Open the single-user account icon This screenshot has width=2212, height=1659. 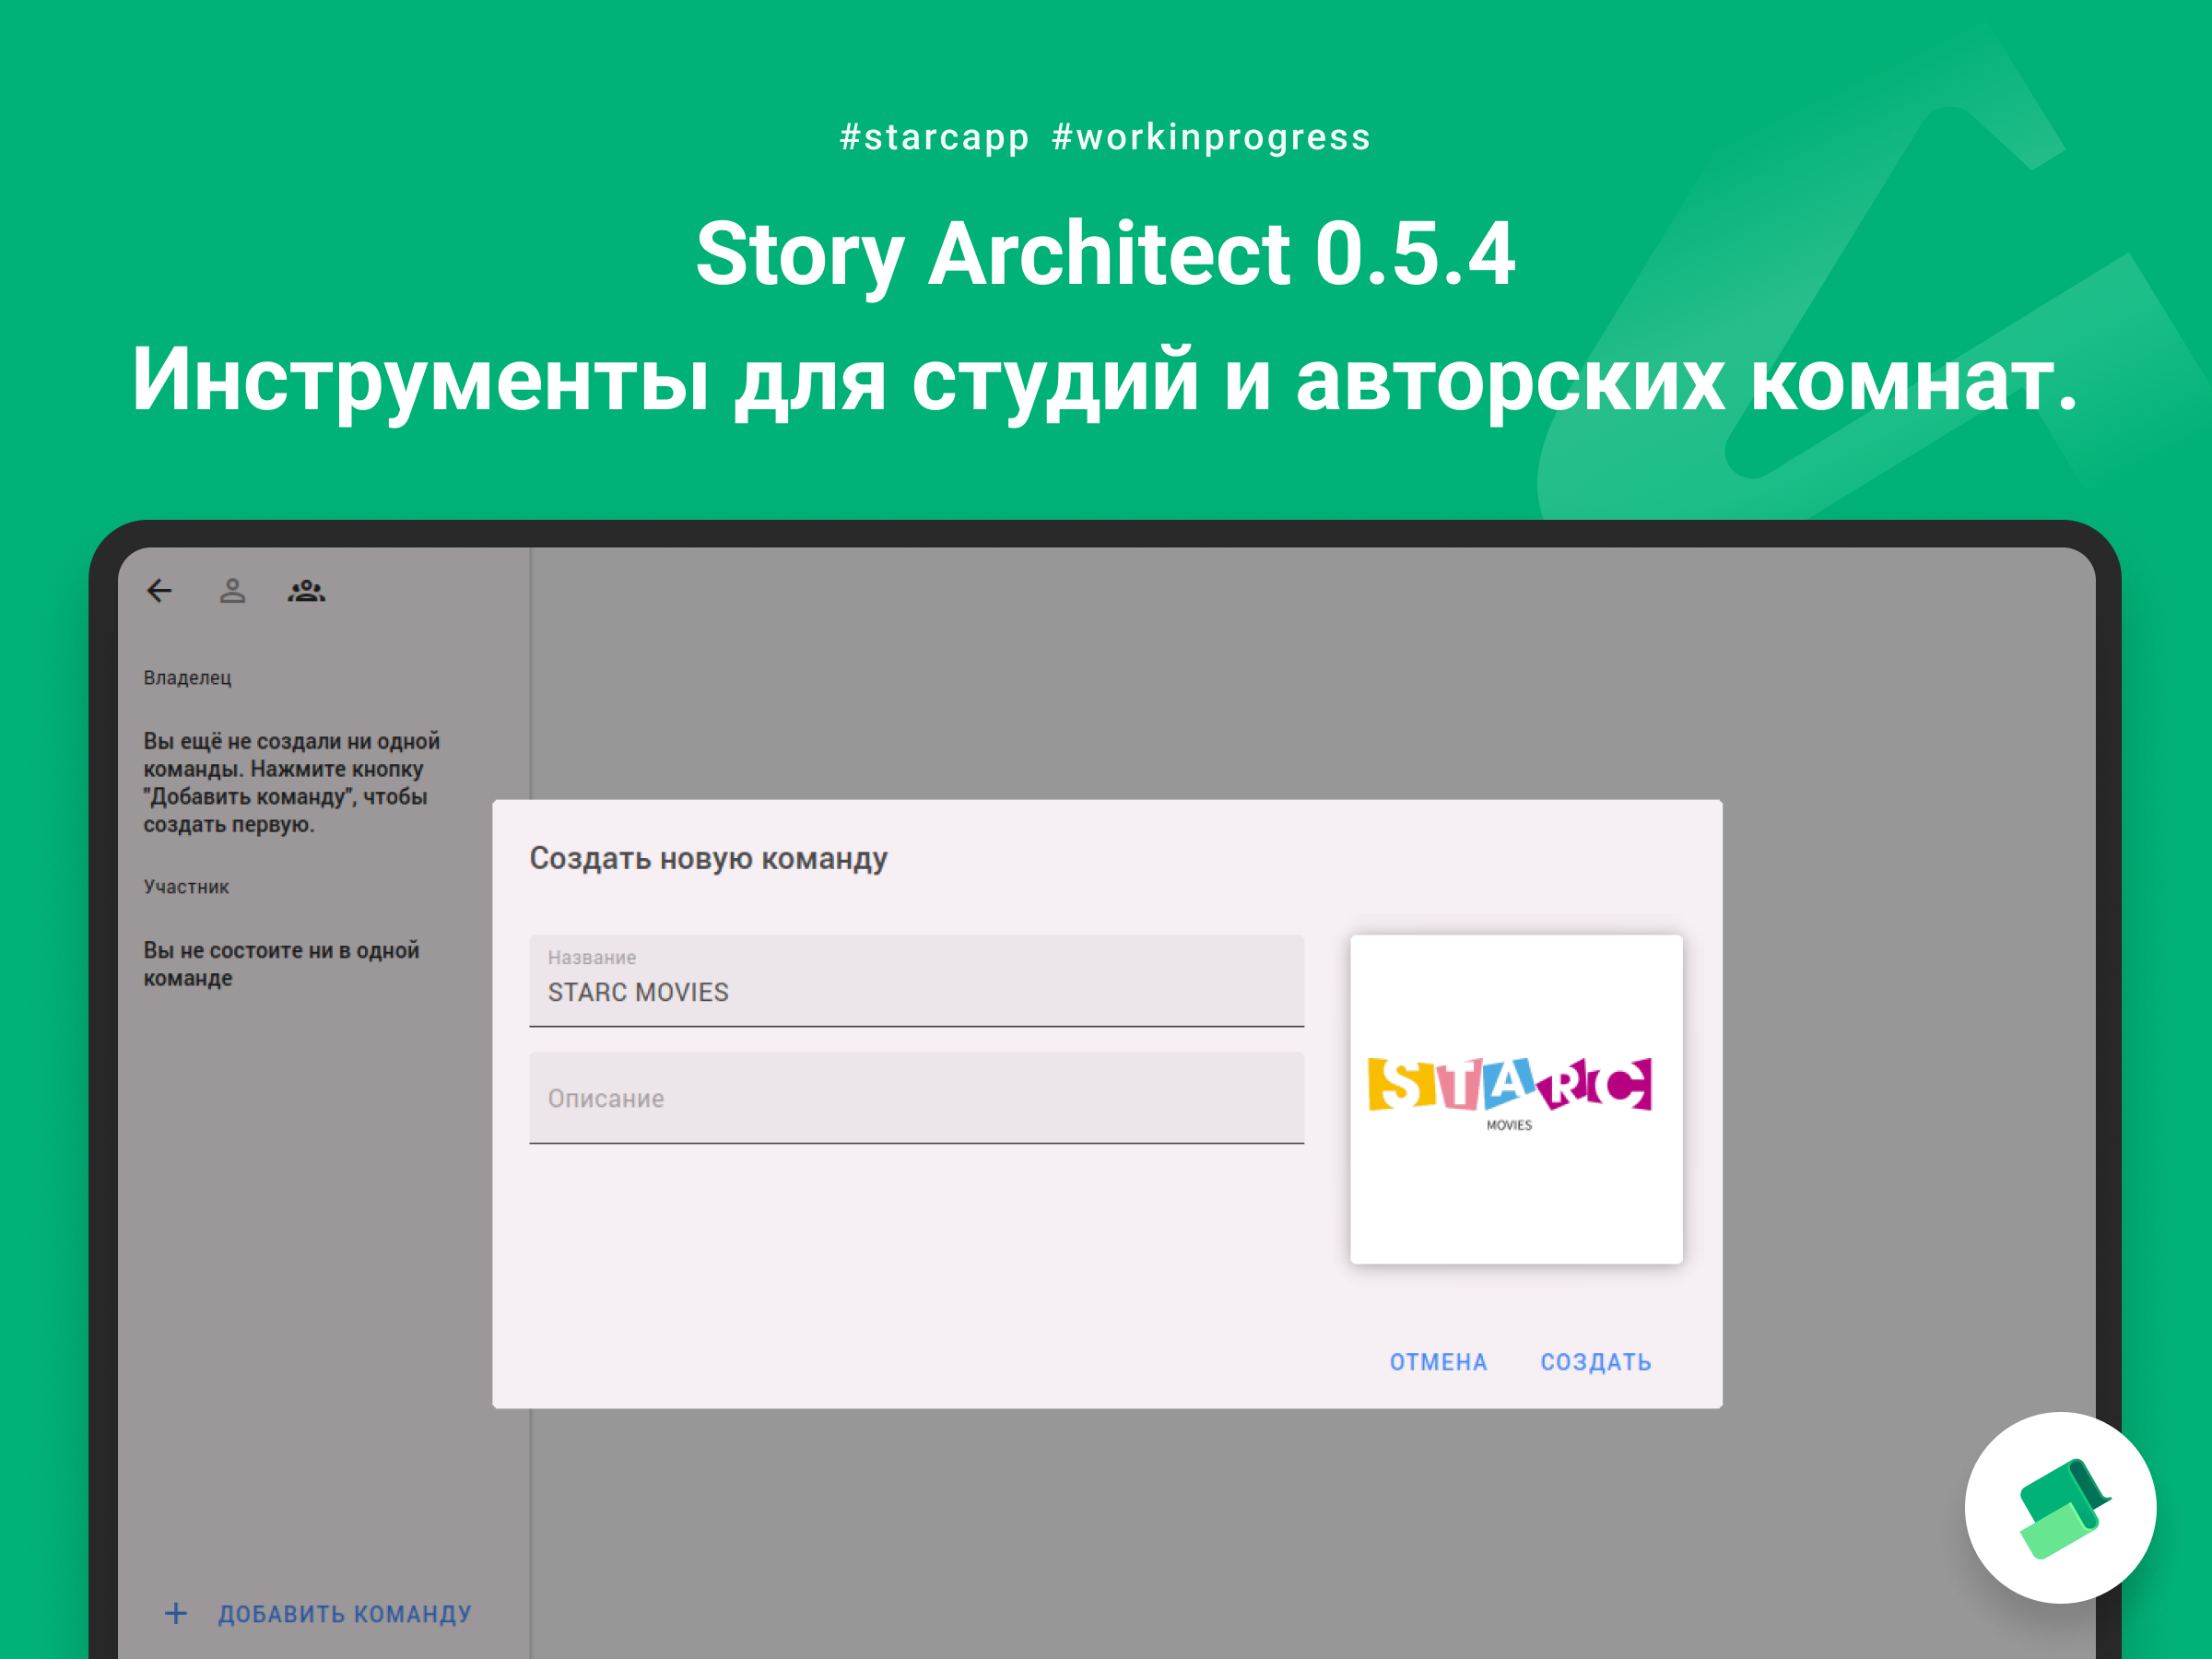coord(233,591)
